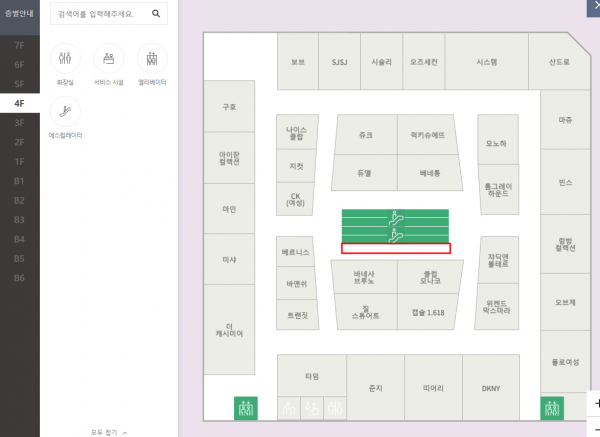
Task: Switch to basement floor B2
Action: pos(20,201)
